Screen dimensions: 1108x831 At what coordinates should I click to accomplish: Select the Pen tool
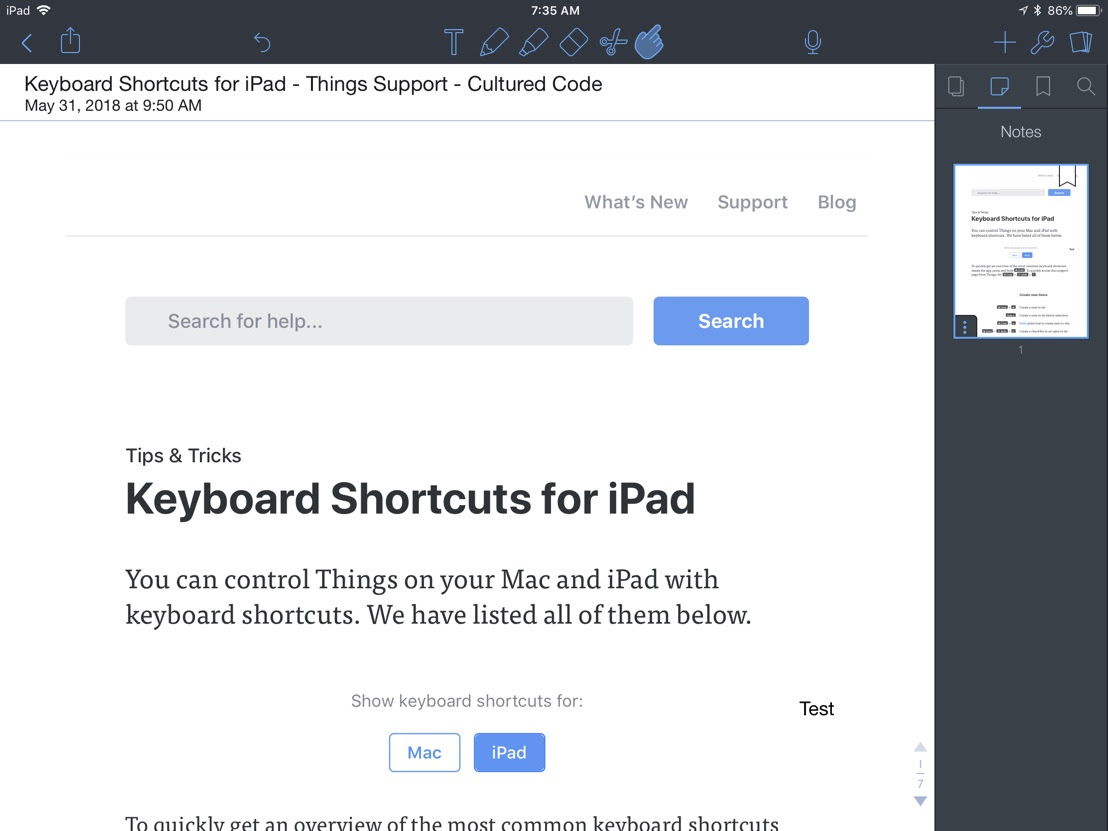point(493,42)
